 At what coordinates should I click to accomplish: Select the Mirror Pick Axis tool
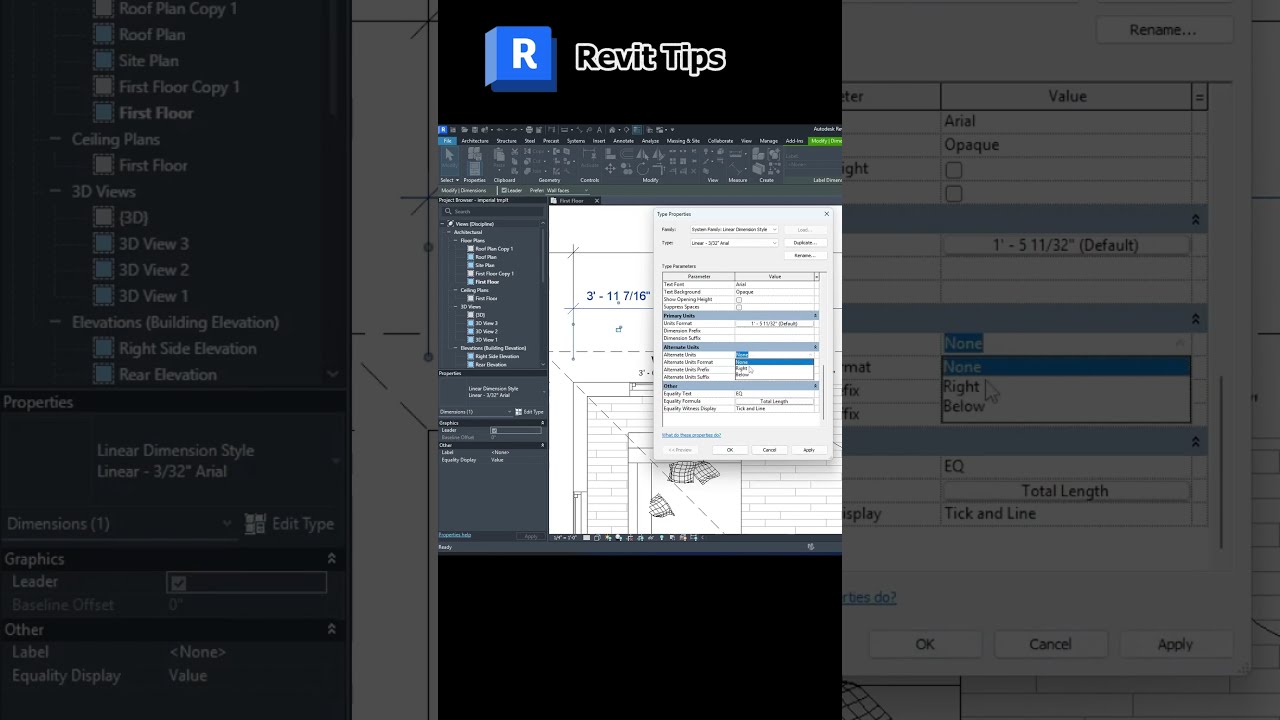642,153
